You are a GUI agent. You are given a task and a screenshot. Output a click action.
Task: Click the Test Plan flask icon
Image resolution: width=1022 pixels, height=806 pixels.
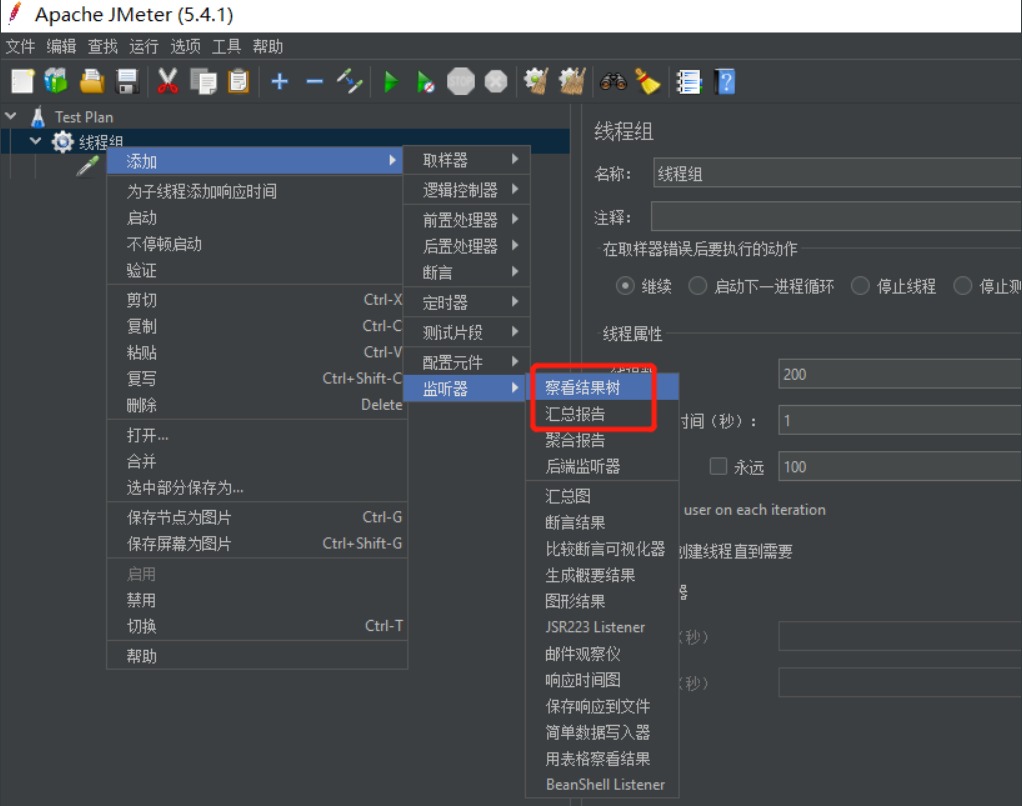coord(38,117)
